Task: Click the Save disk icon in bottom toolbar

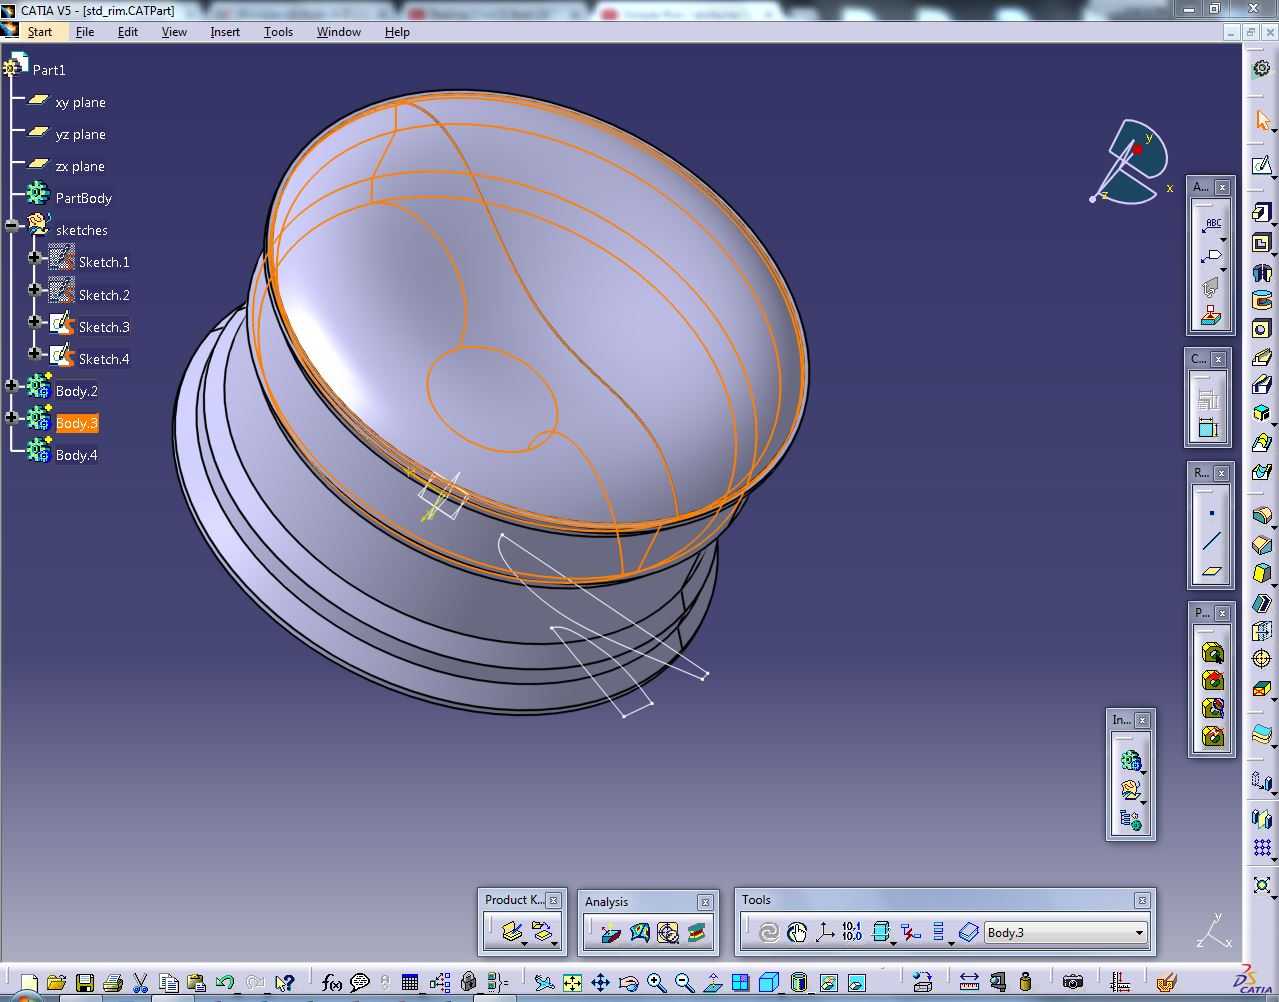Action: pos(85,983)
